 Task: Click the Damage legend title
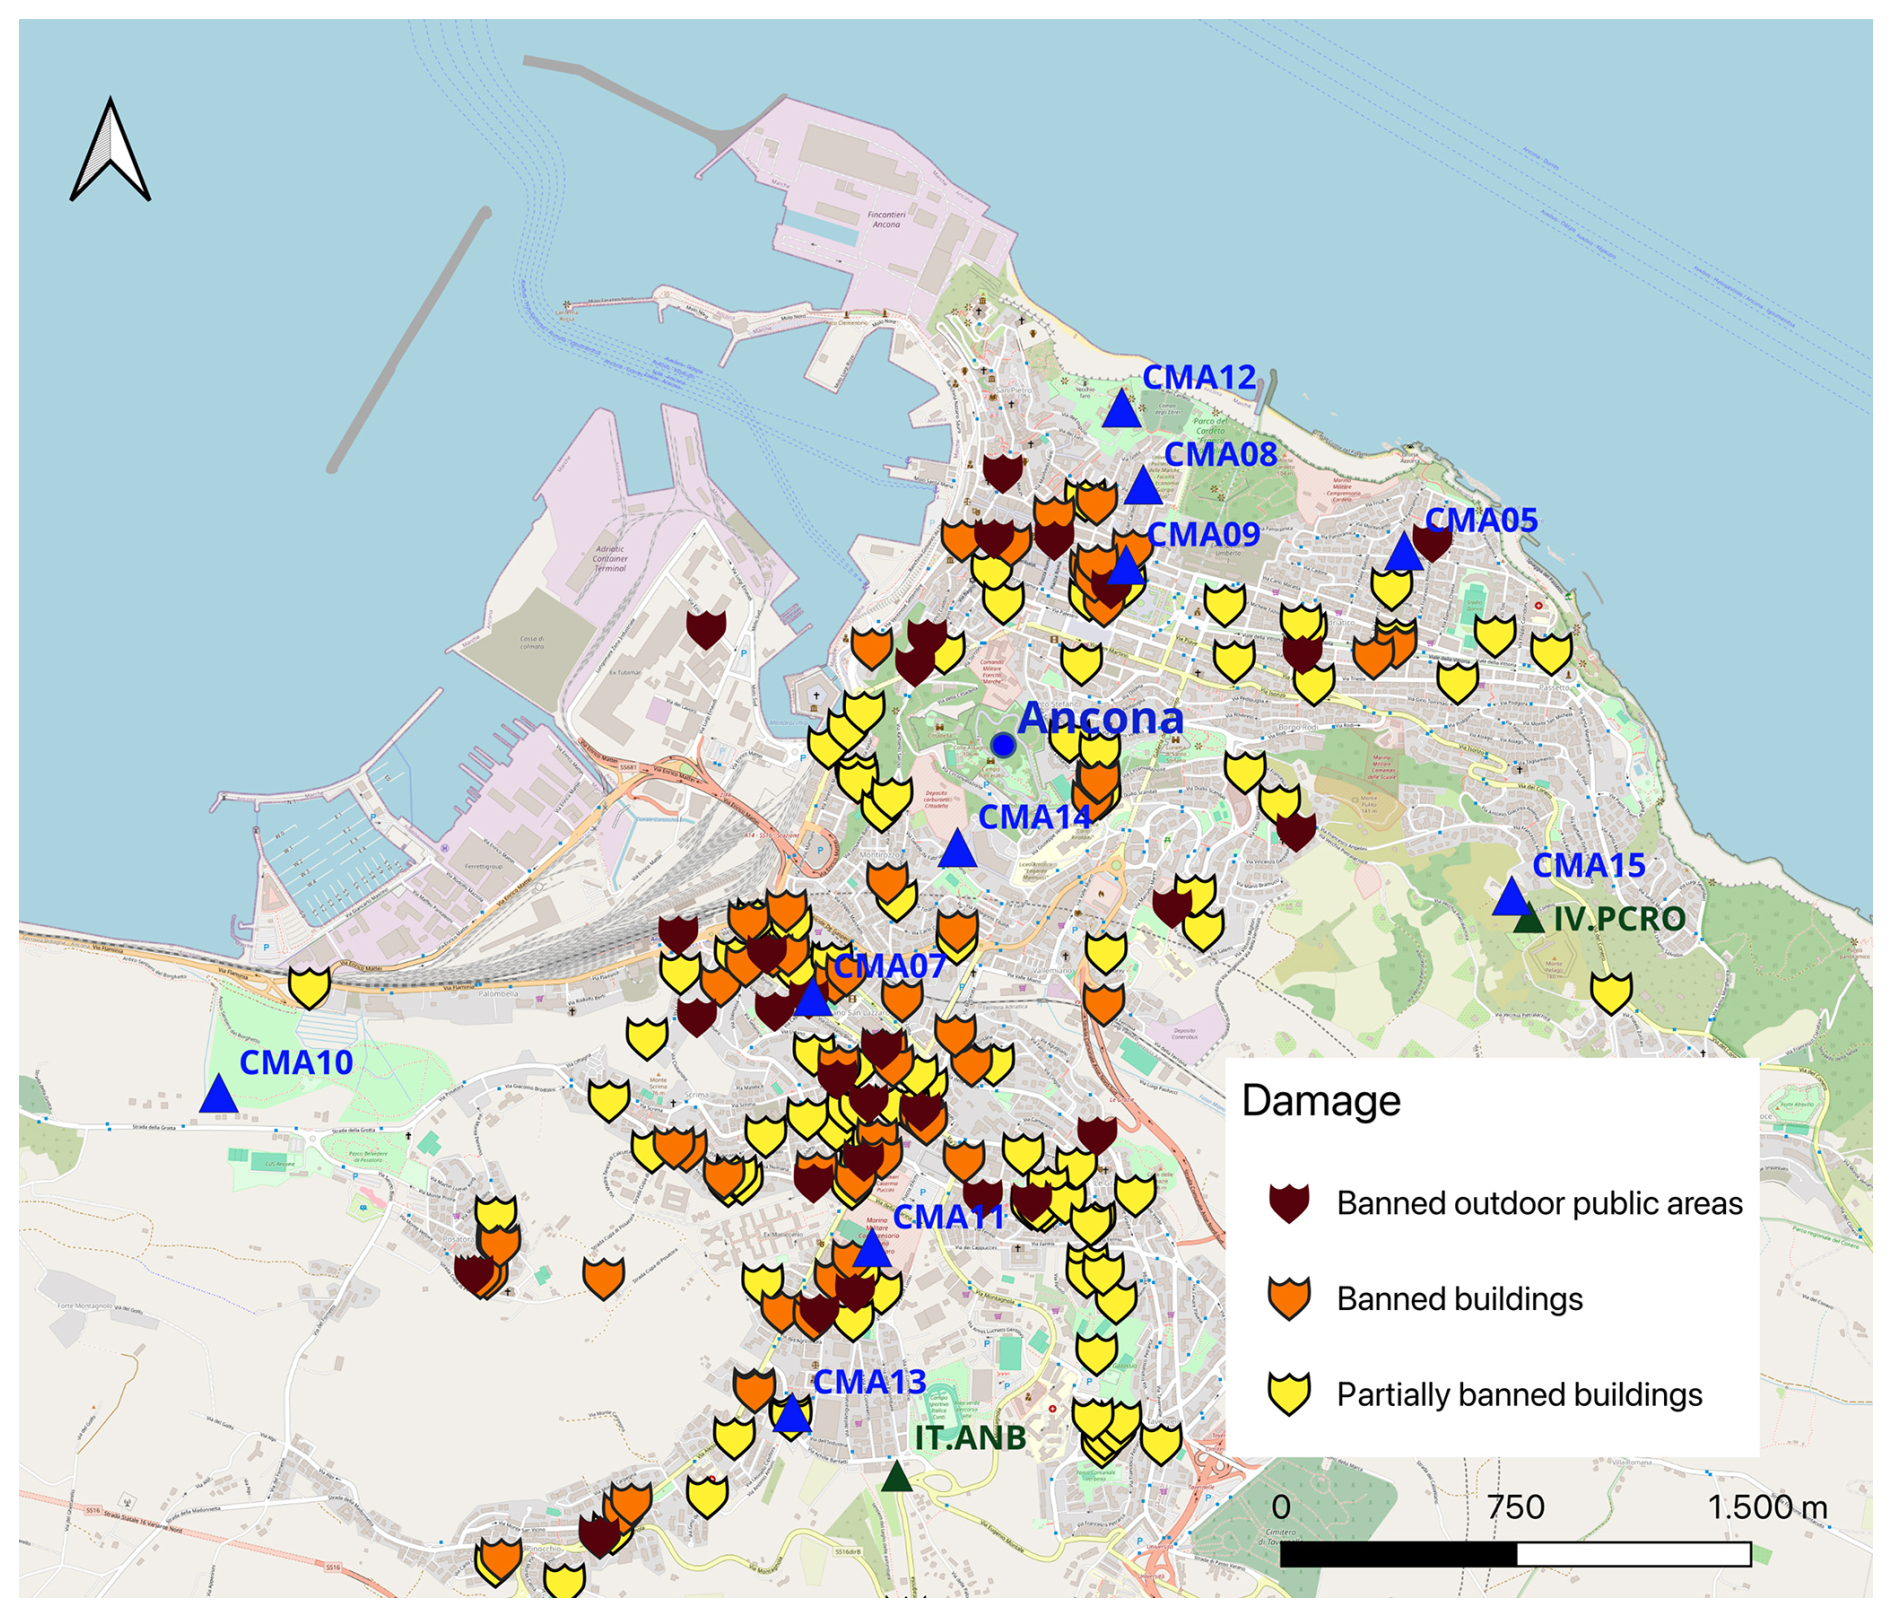click(1320, 1101)
